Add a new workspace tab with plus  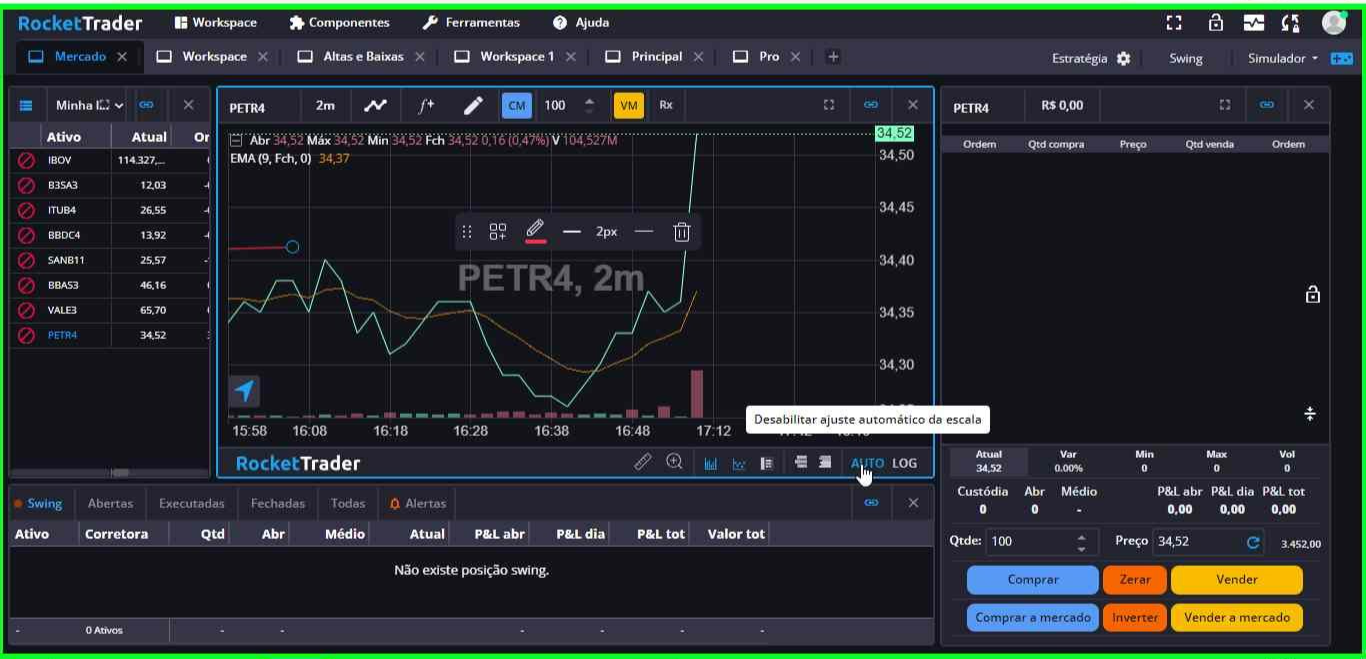point(833,57)
